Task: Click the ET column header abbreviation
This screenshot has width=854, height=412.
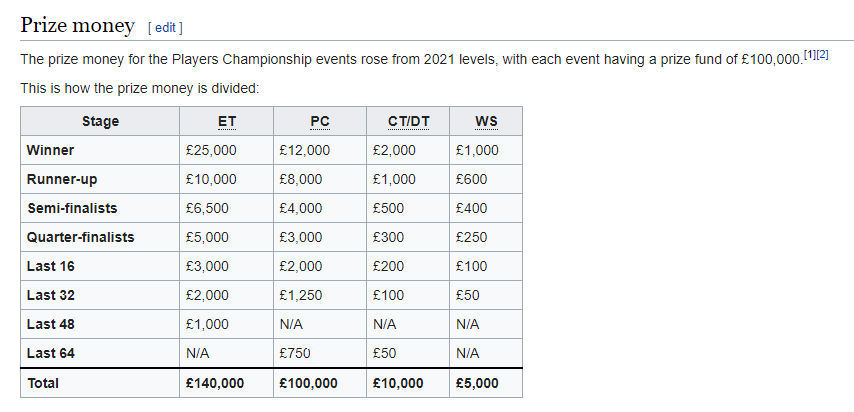Action: [x=227, y=122]
